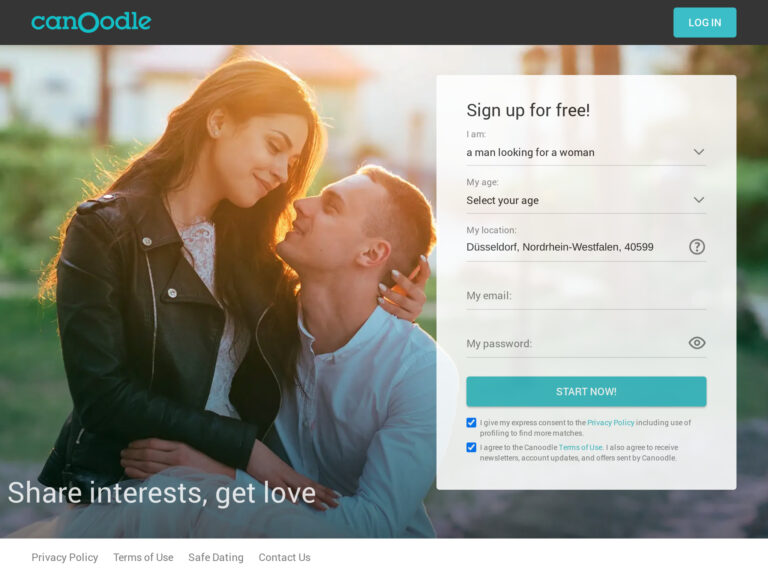This screenshot has width=768, height=576.
Task: Open the 'a man looking for a woman' dropdown
Action: click(586, 152)
